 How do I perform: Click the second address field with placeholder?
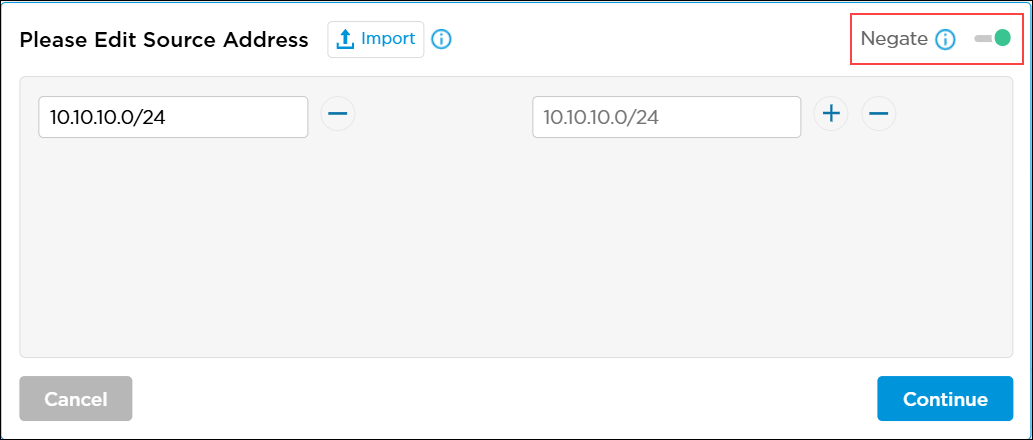coord(667,117)
